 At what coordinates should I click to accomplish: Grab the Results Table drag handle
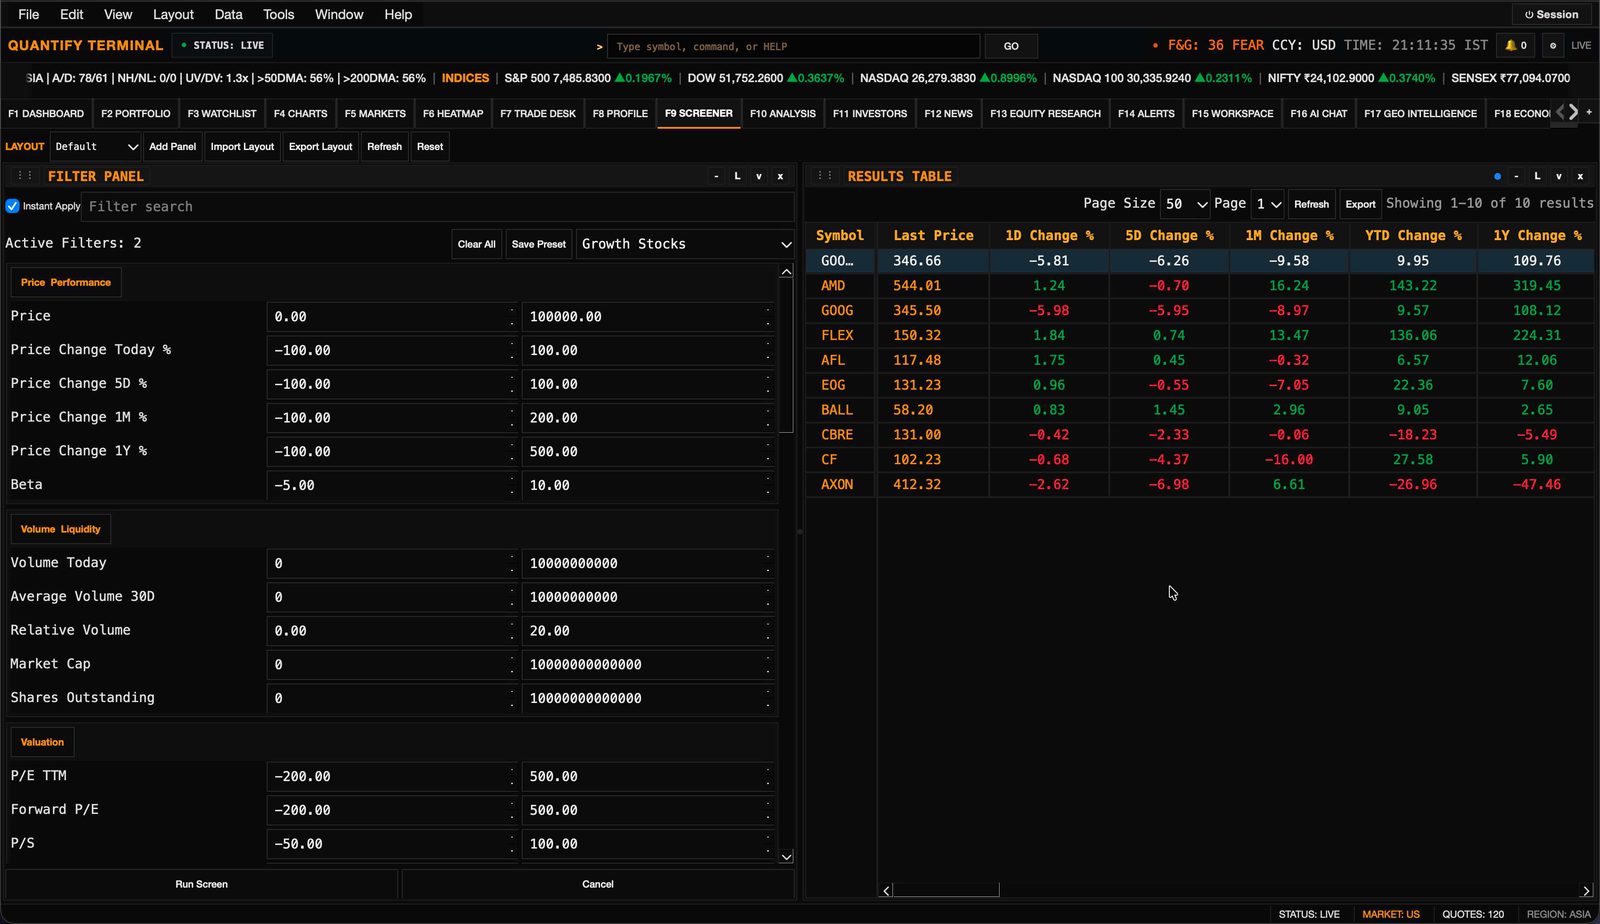pos(825,175)
